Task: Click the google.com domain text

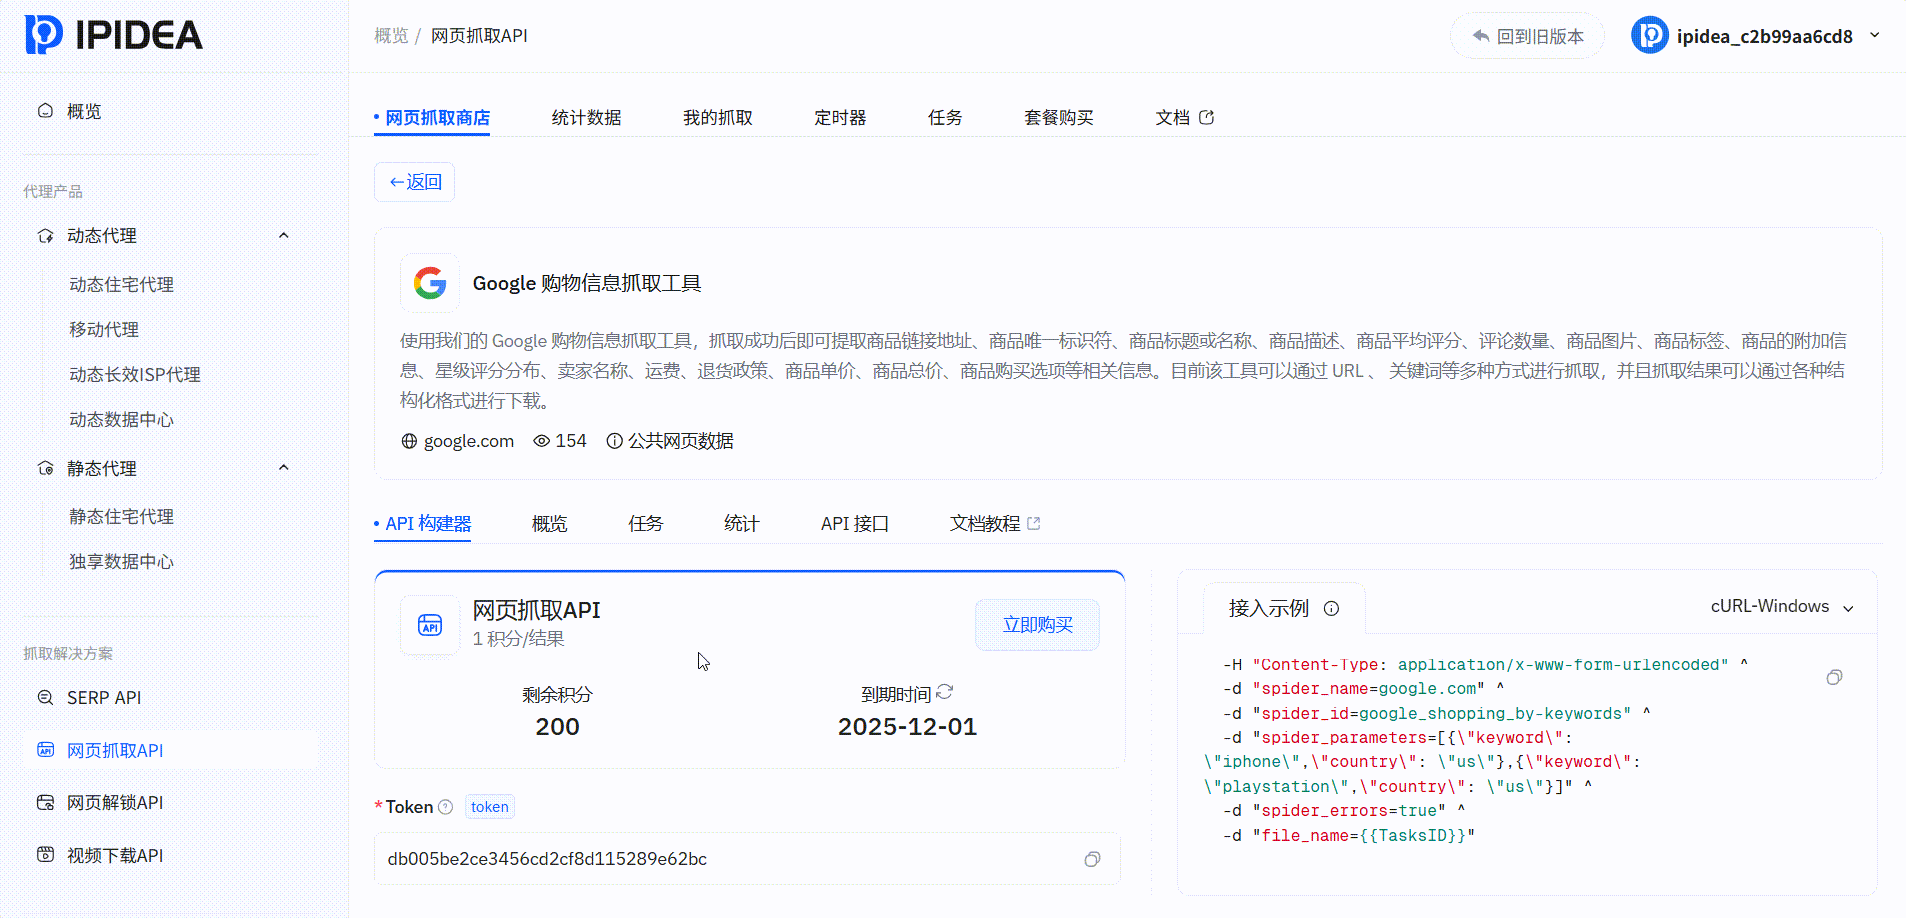Action: [469, 441]
